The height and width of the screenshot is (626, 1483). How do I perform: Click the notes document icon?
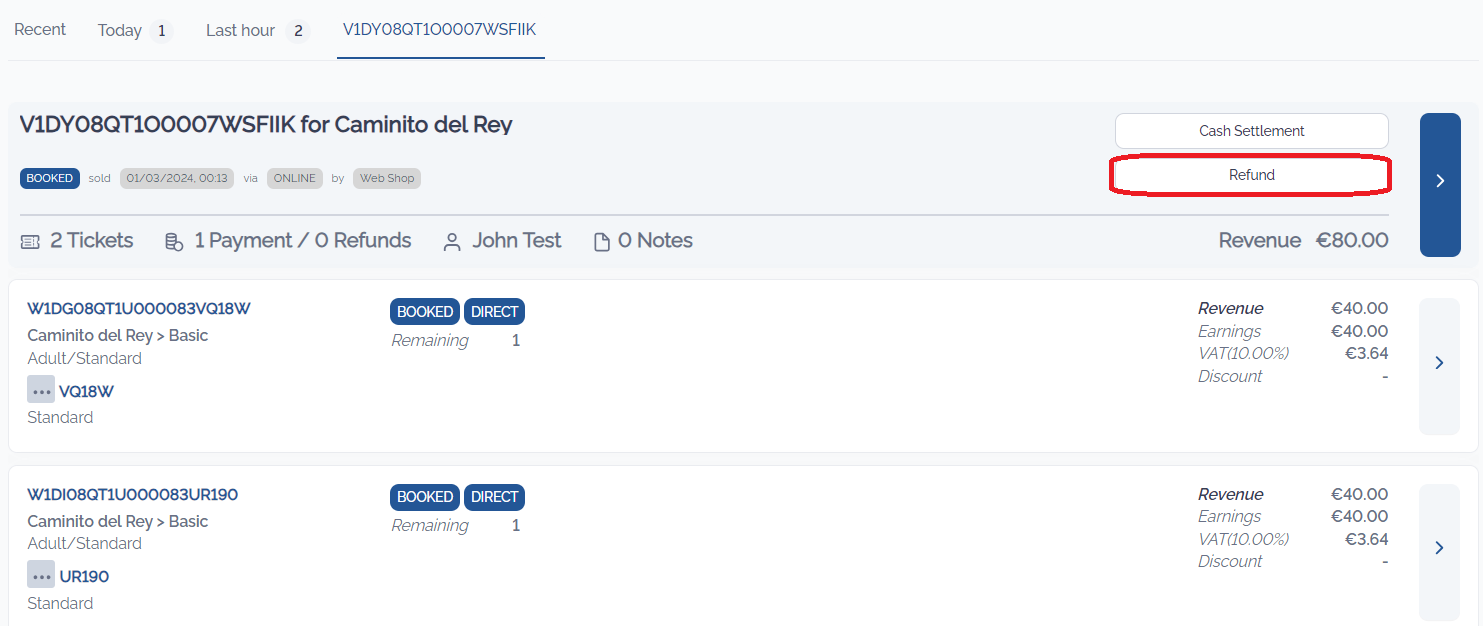point(602,241)
